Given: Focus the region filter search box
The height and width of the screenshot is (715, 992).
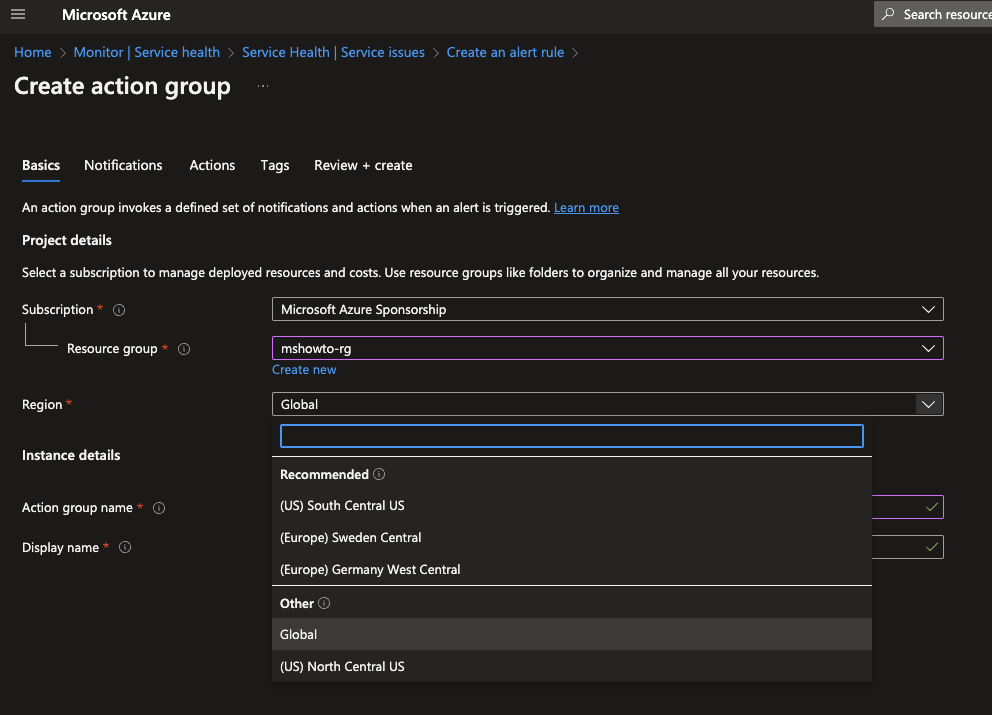Looking at the screenshot, I should [x=571, y=436].
